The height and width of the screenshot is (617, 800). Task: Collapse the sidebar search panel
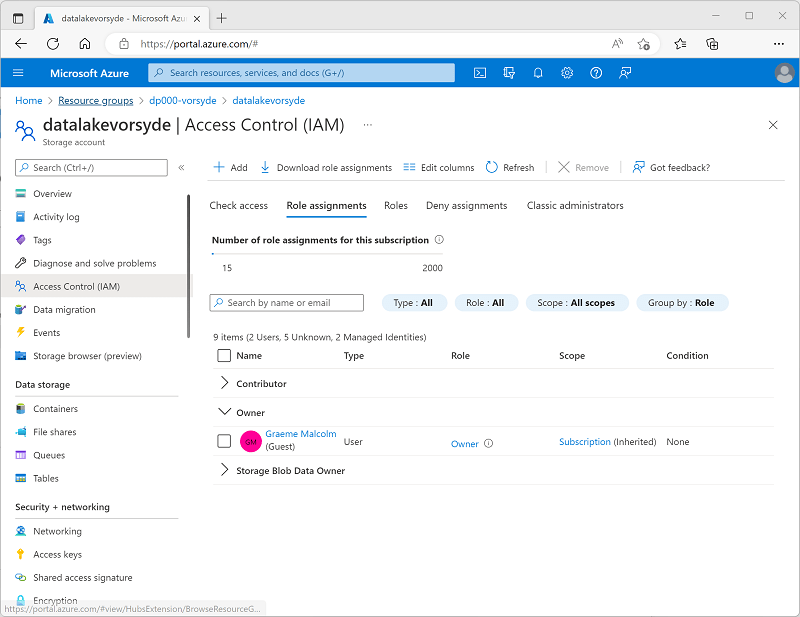(x=183, y=167)
